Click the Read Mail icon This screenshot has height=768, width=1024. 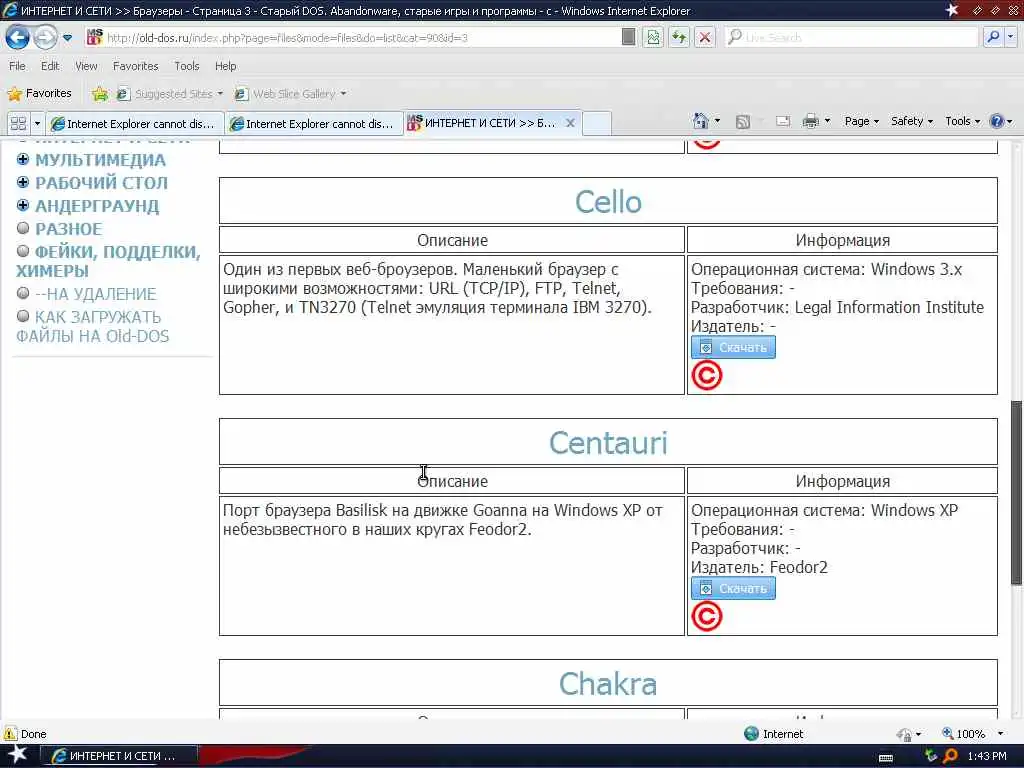point(783,121)
